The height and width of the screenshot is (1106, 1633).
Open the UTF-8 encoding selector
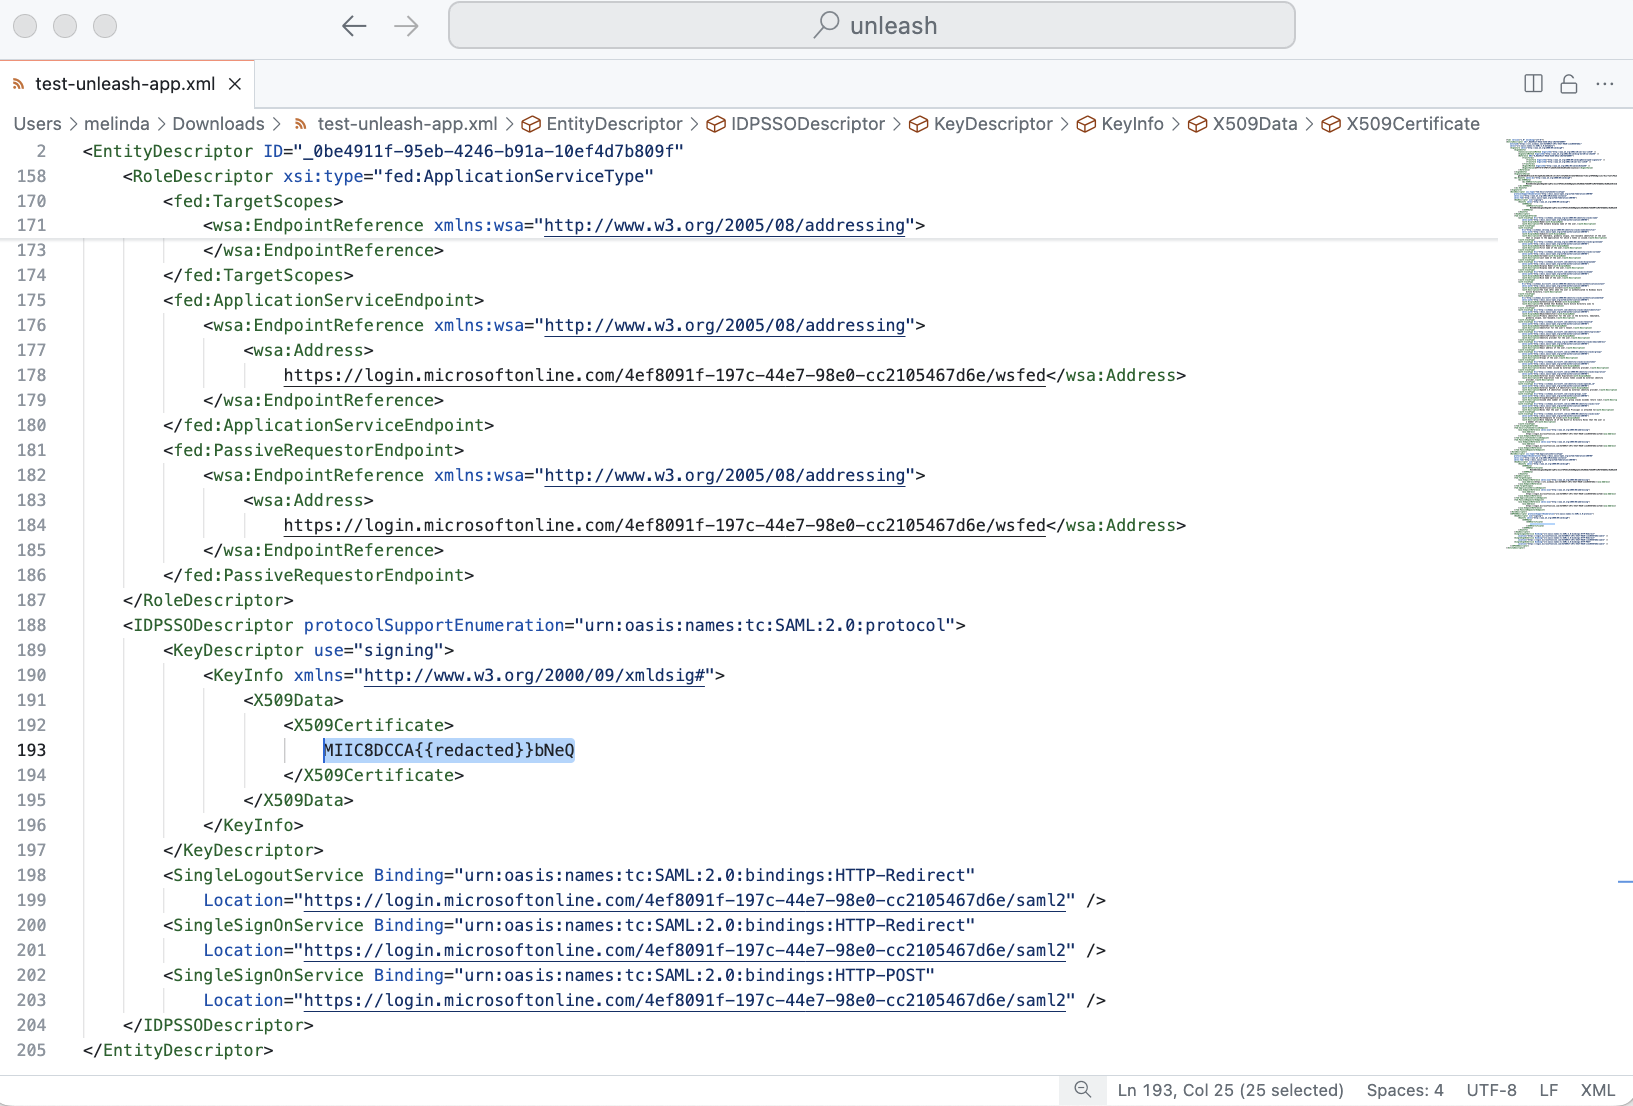[1491, 1090]
